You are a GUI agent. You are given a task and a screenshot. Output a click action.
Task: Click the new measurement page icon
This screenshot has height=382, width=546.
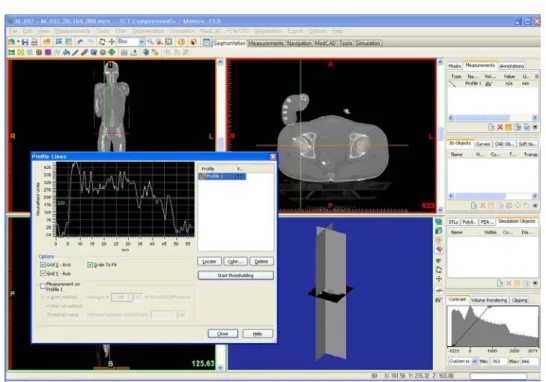coord(491,127)
